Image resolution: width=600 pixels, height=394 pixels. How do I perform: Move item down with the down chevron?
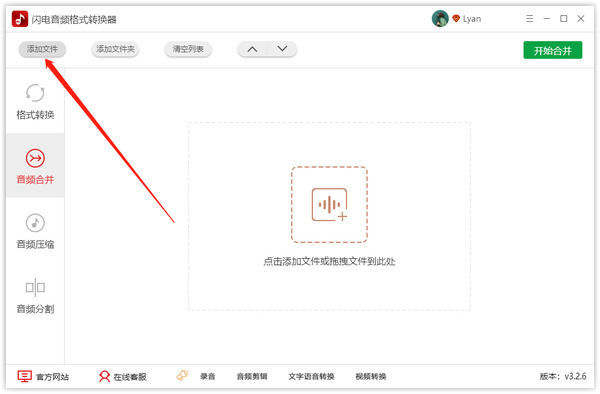click(x=282, y=49)
